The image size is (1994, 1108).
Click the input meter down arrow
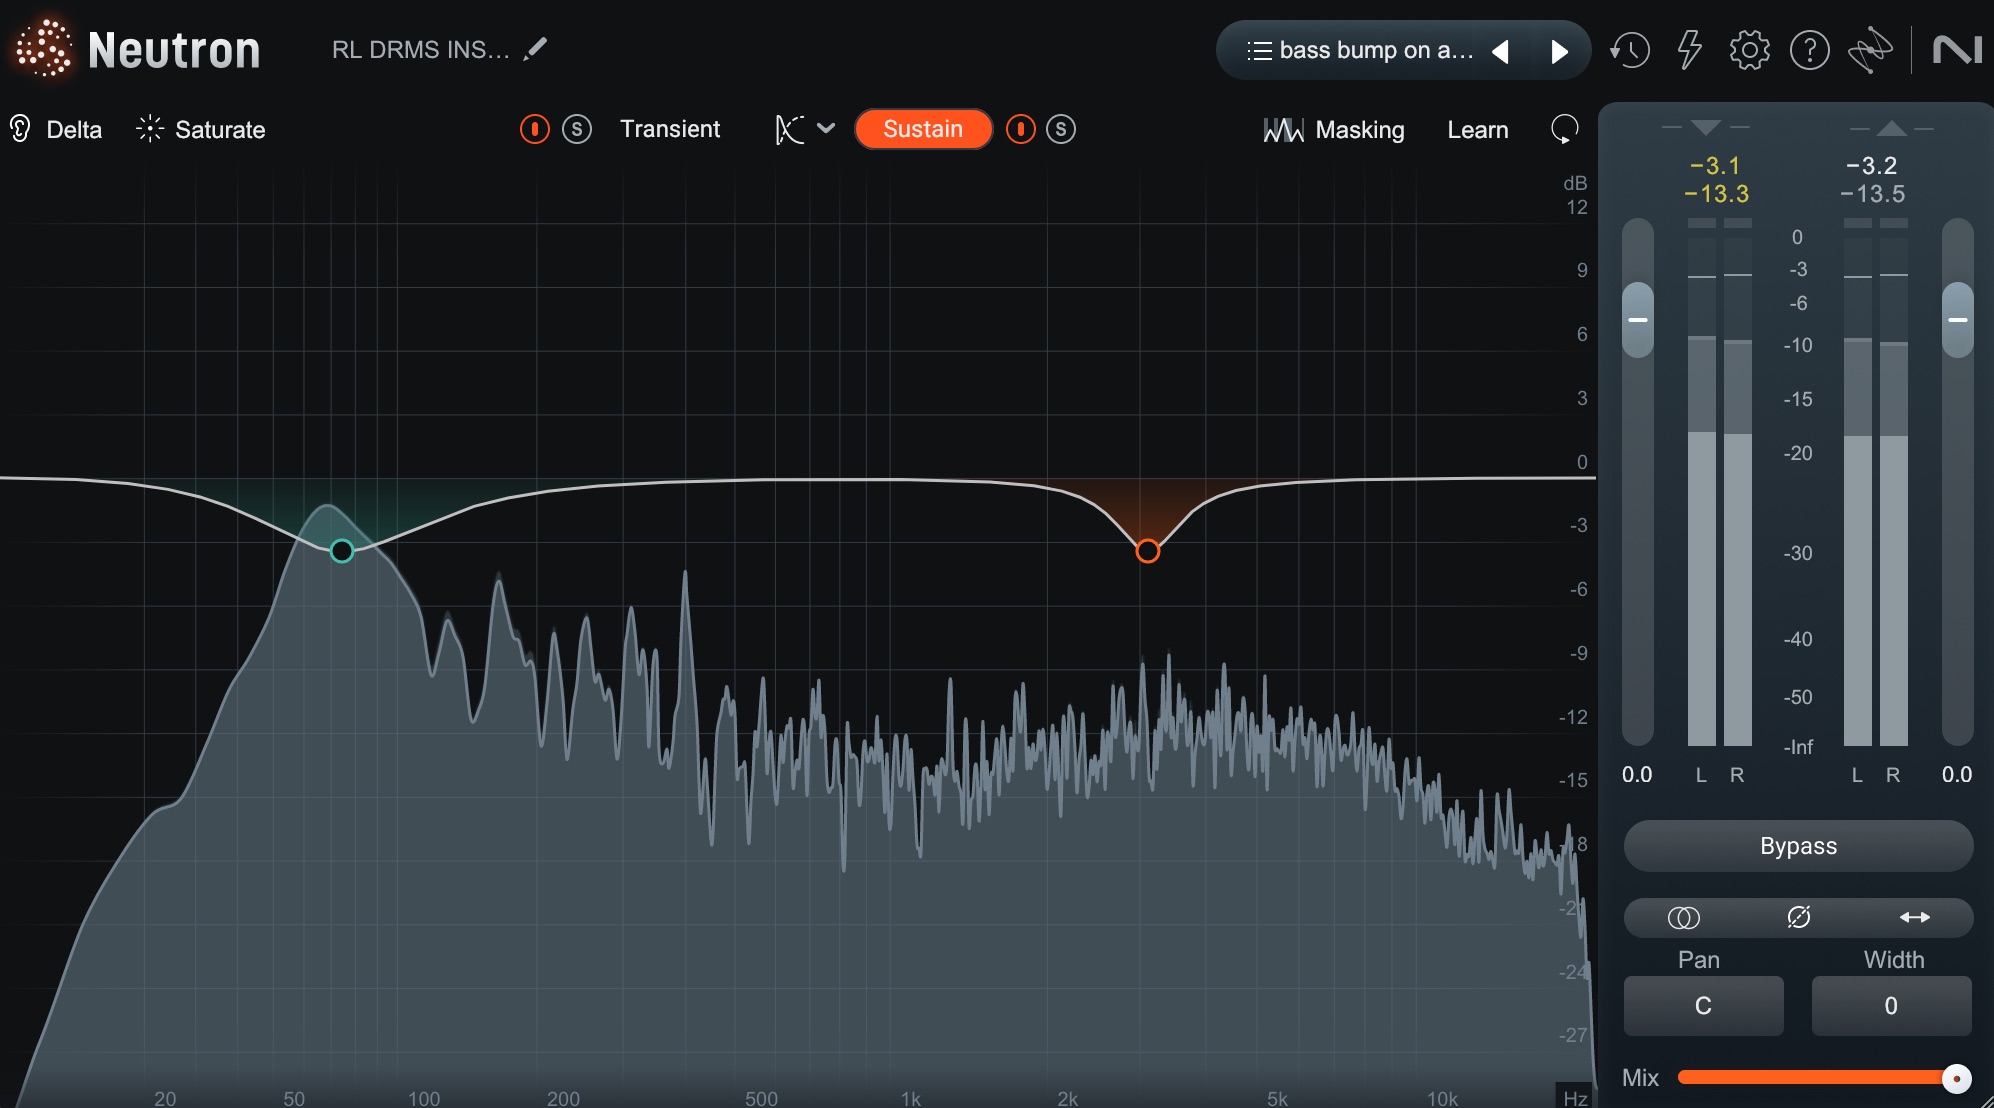[x=1706, y=127]
